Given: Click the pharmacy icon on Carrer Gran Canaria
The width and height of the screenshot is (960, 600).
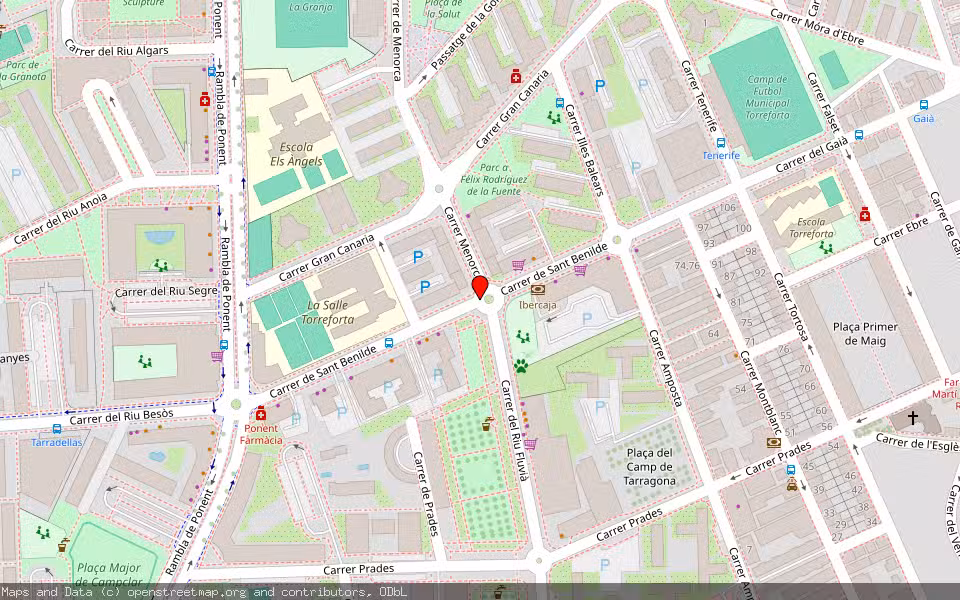Looking at the screenshot, I should [x=516, y=76].
